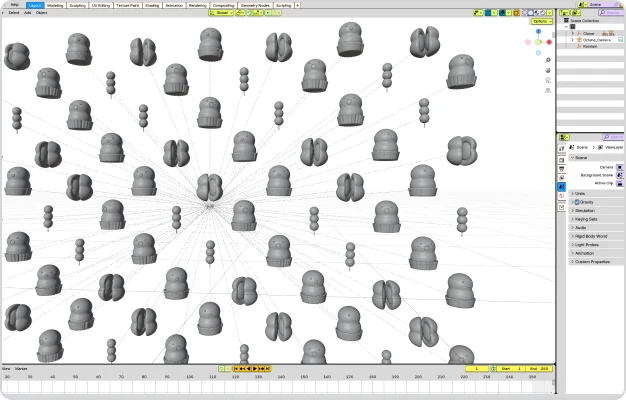
Task: Click the pan view hand icon
Action: tap(548, 70)
